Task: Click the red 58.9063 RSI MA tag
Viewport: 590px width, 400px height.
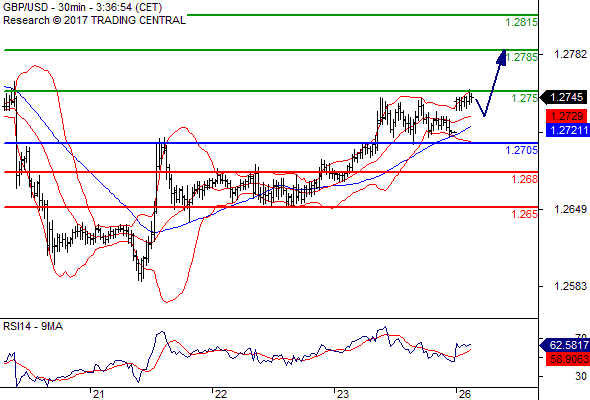Action: coord(567,359)
